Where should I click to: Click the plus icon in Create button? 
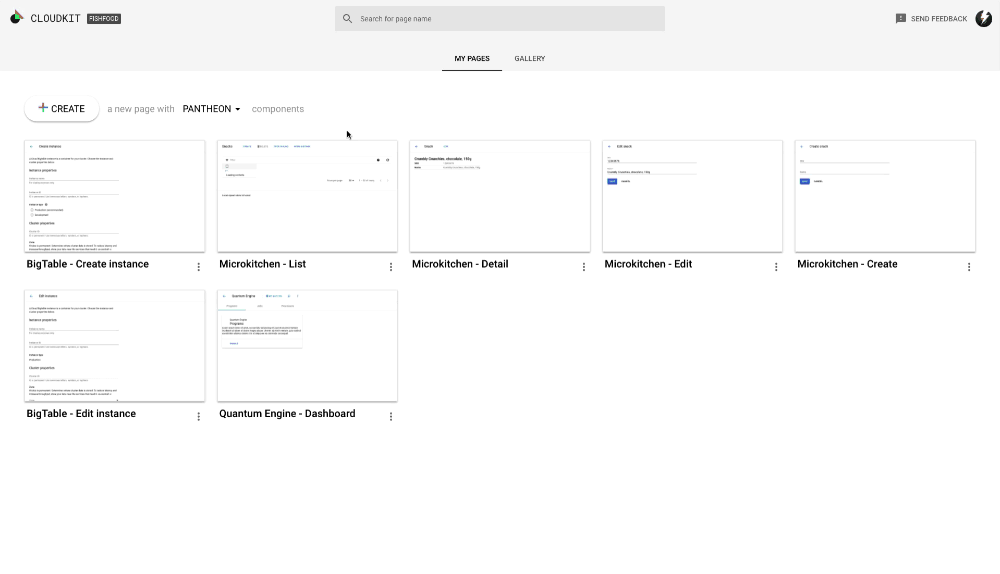[x=43, y=108]
